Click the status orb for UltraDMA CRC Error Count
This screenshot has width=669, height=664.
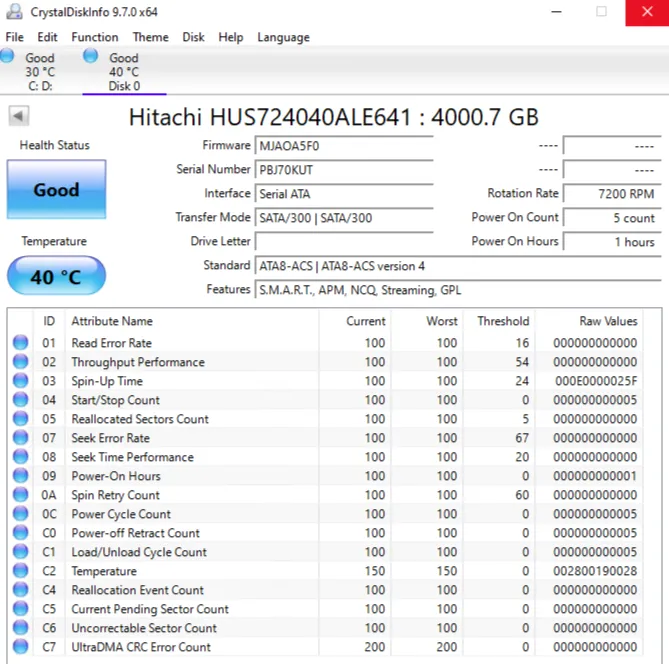[x=20, y=647]
